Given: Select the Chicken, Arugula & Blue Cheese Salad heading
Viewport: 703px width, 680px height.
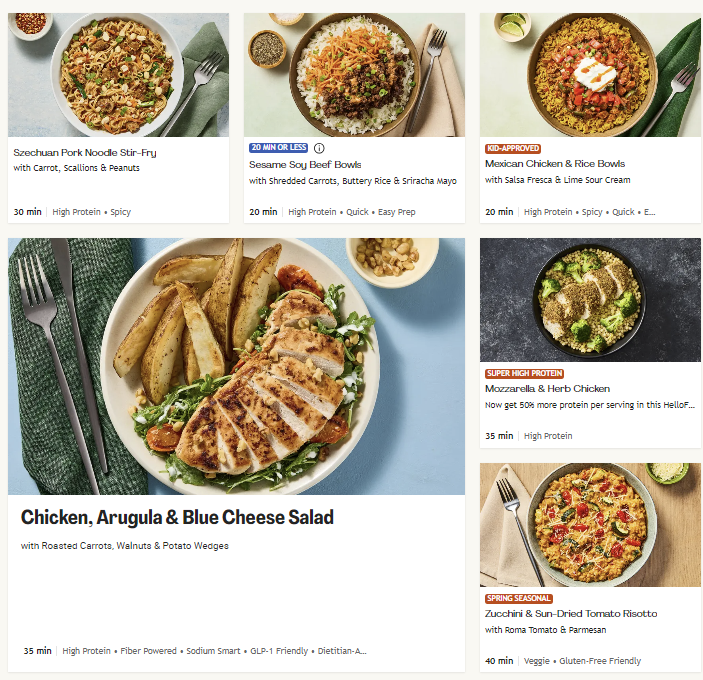Looking at the screenshot, I should [177, 518].
